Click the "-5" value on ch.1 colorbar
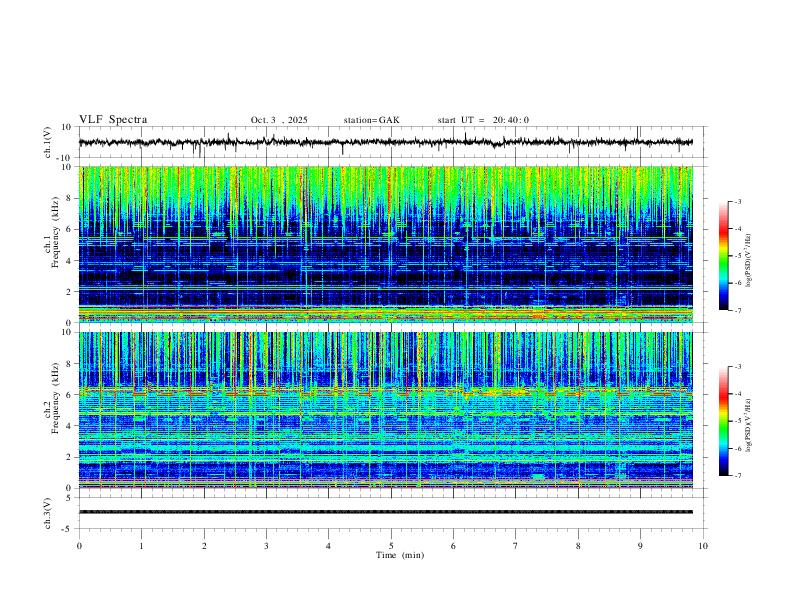 738,256
